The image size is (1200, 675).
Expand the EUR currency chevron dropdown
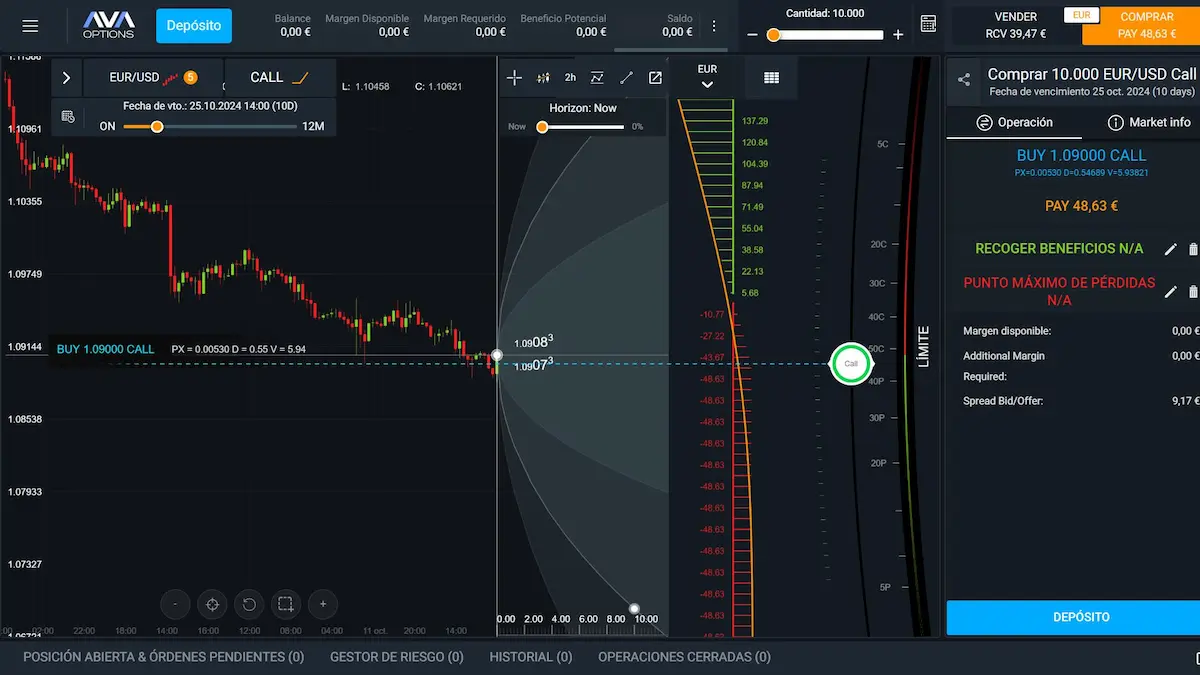707,85
